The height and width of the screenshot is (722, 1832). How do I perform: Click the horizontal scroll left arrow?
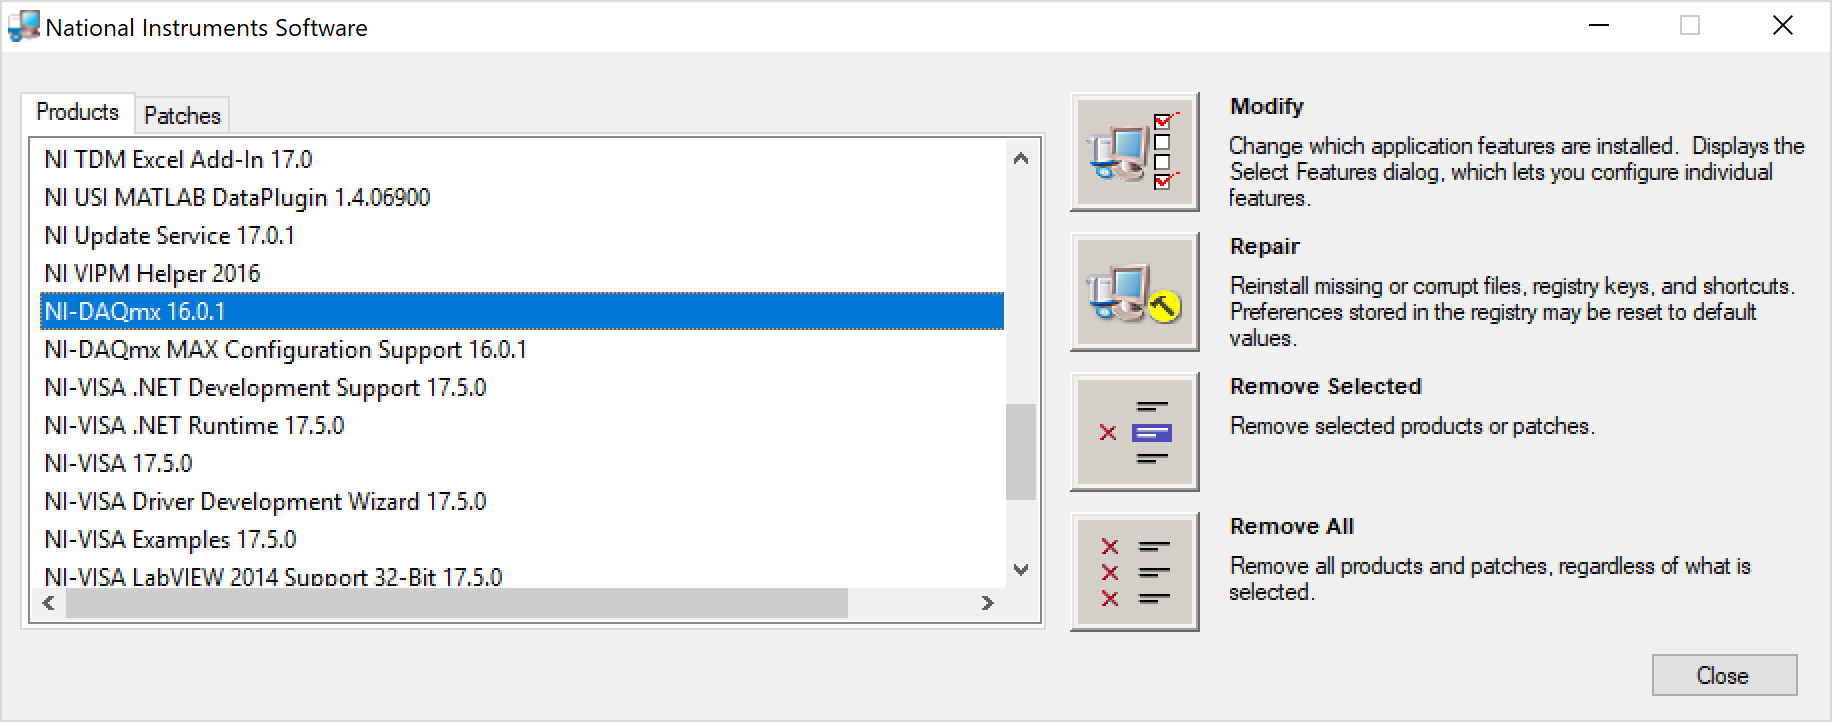pos(48,603)
